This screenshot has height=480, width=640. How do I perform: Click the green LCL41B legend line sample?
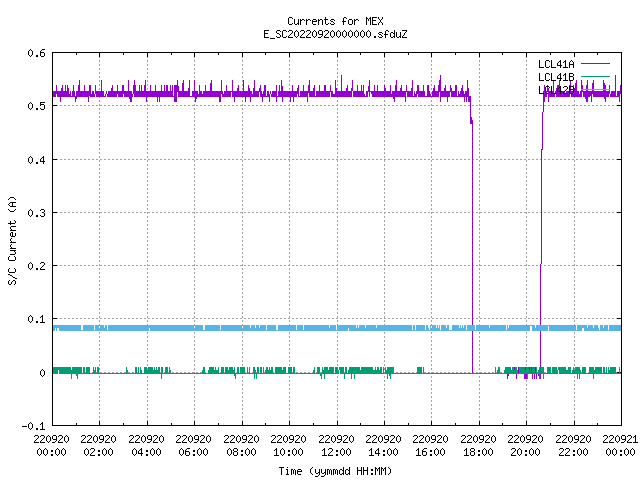coord(595,76)
